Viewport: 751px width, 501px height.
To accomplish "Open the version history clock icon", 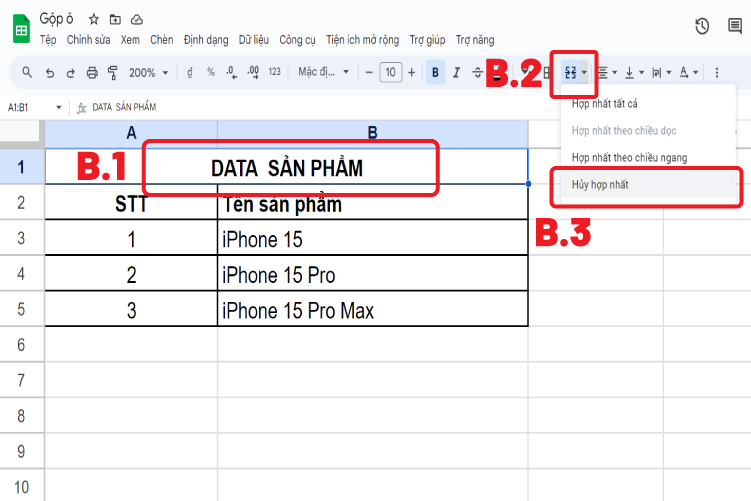I will (x=702, y=26).
